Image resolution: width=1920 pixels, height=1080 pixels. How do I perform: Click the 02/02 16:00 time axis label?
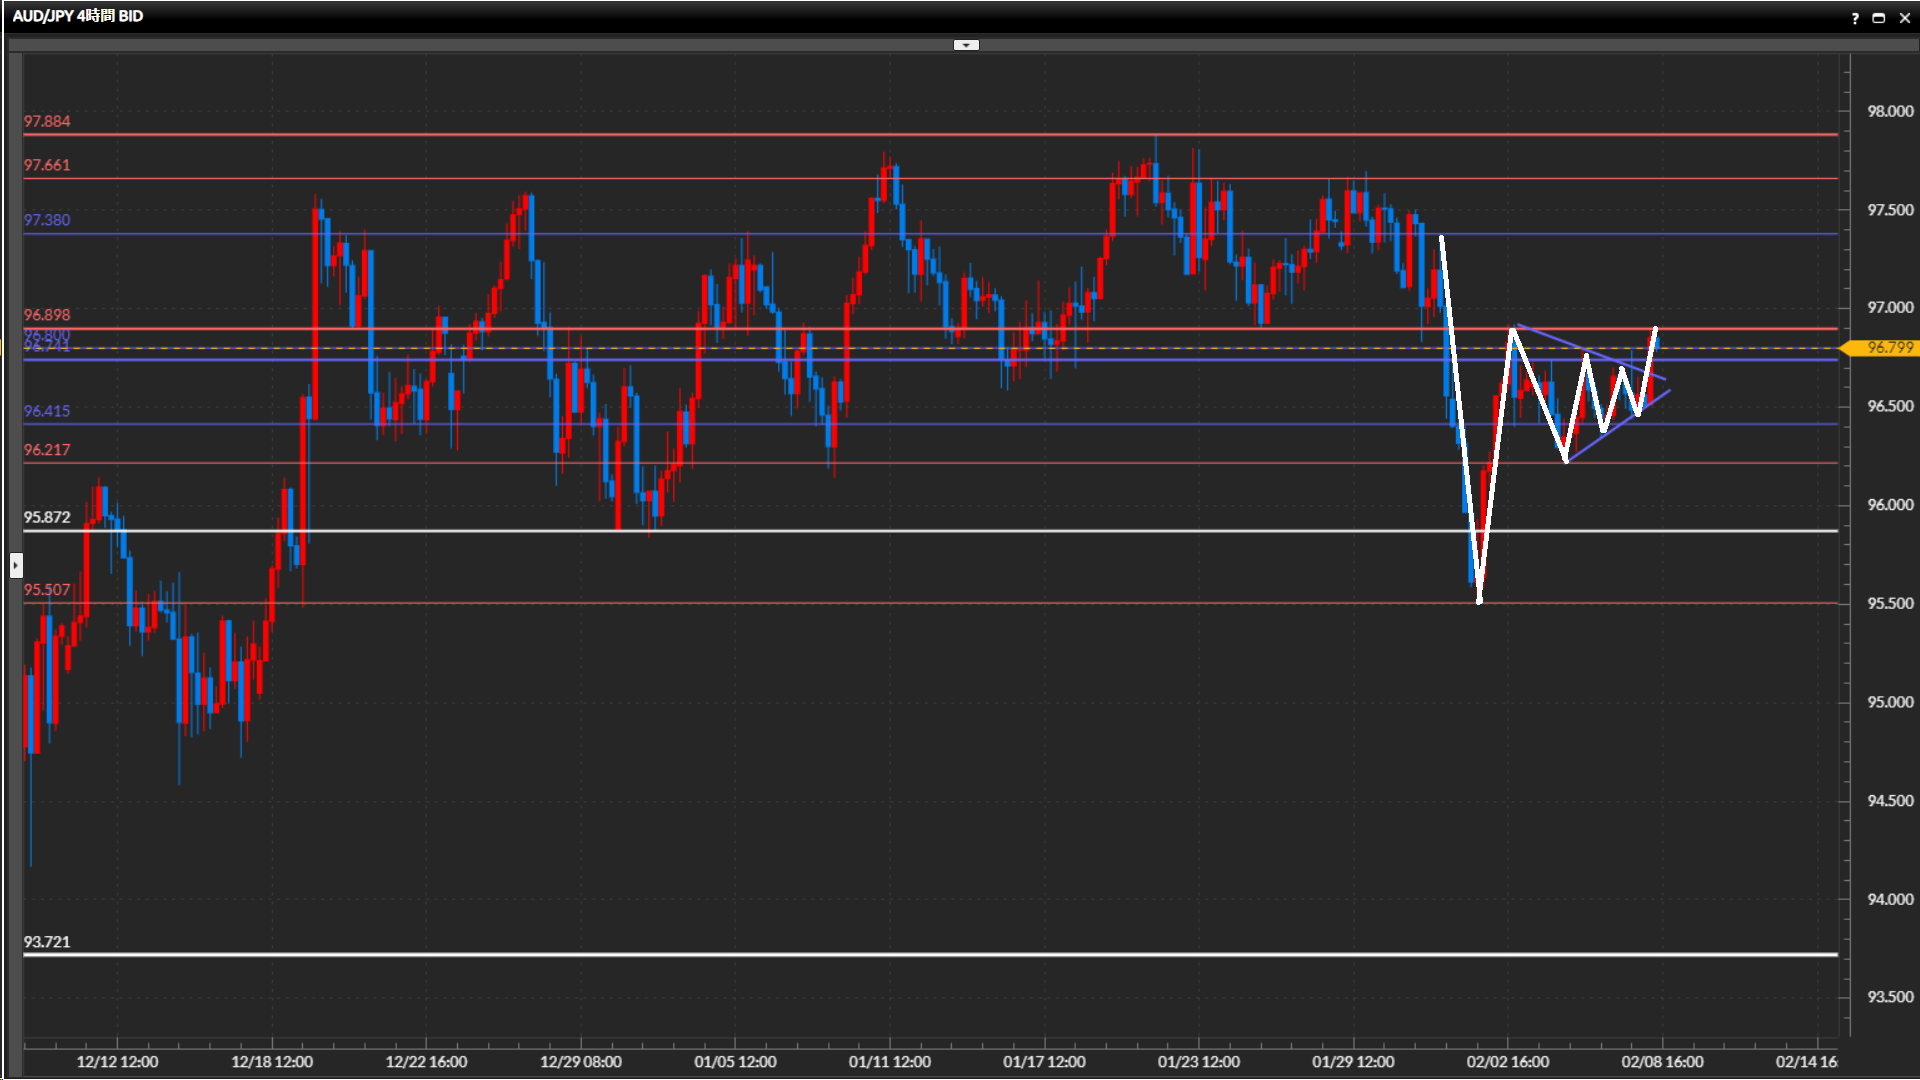(x=1507, y=1062)
